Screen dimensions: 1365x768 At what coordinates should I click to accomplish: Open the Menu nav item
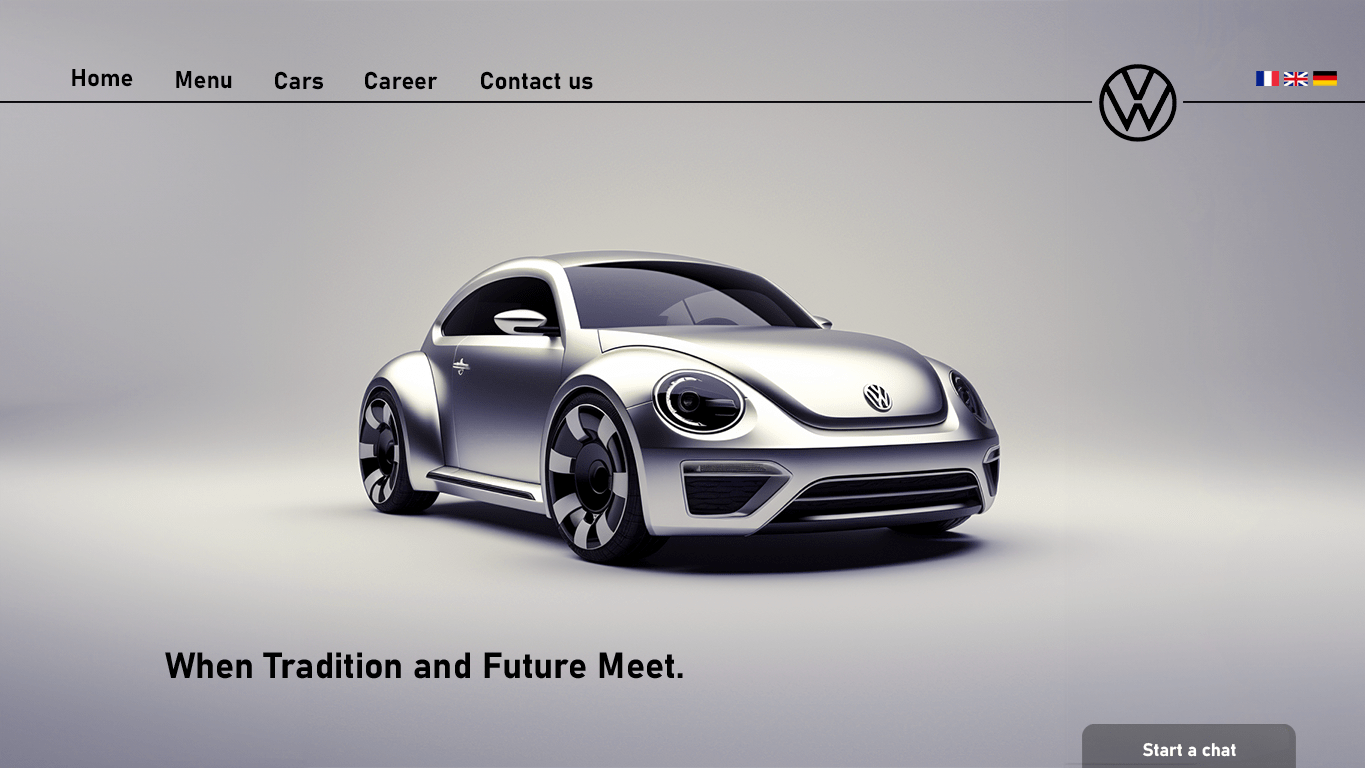click(203, 80)
